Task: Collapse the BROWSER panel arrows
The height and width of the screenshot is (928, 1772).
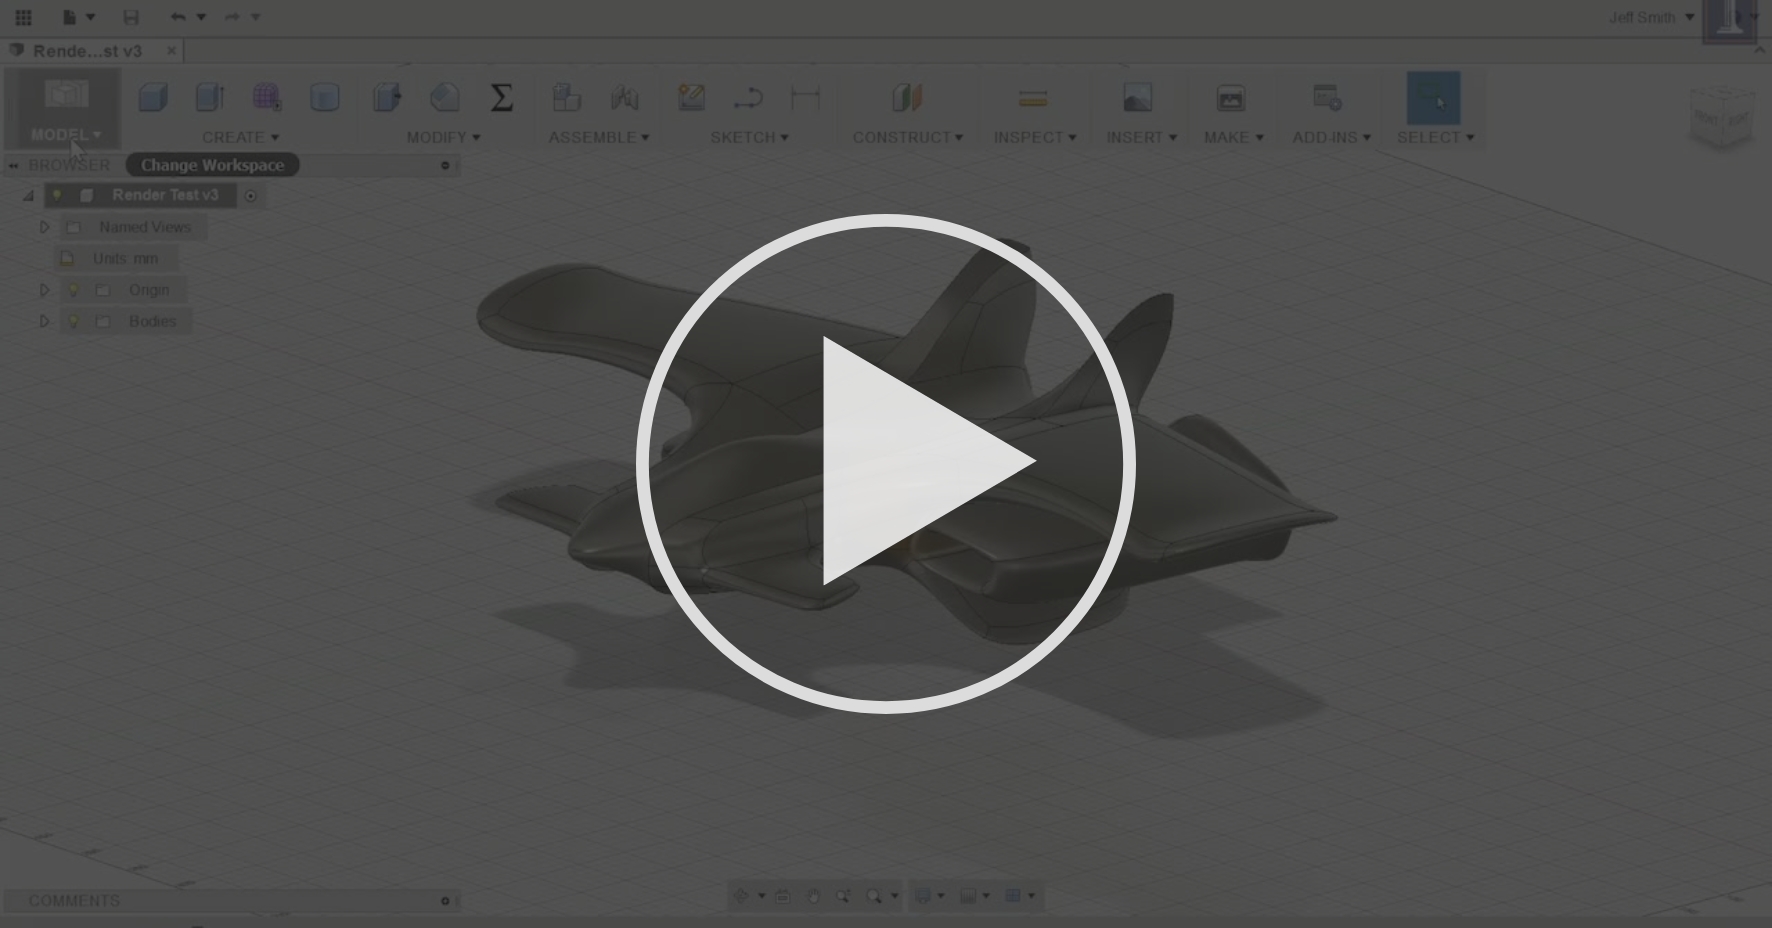Action: 14,165
